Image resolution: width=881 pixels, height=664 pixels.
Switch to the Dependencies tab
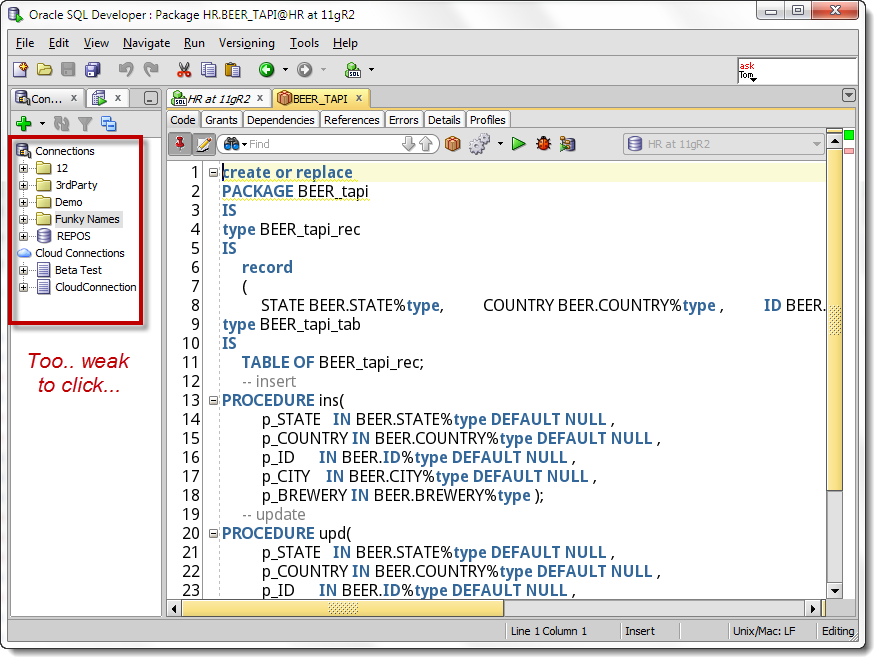(280, 120)
